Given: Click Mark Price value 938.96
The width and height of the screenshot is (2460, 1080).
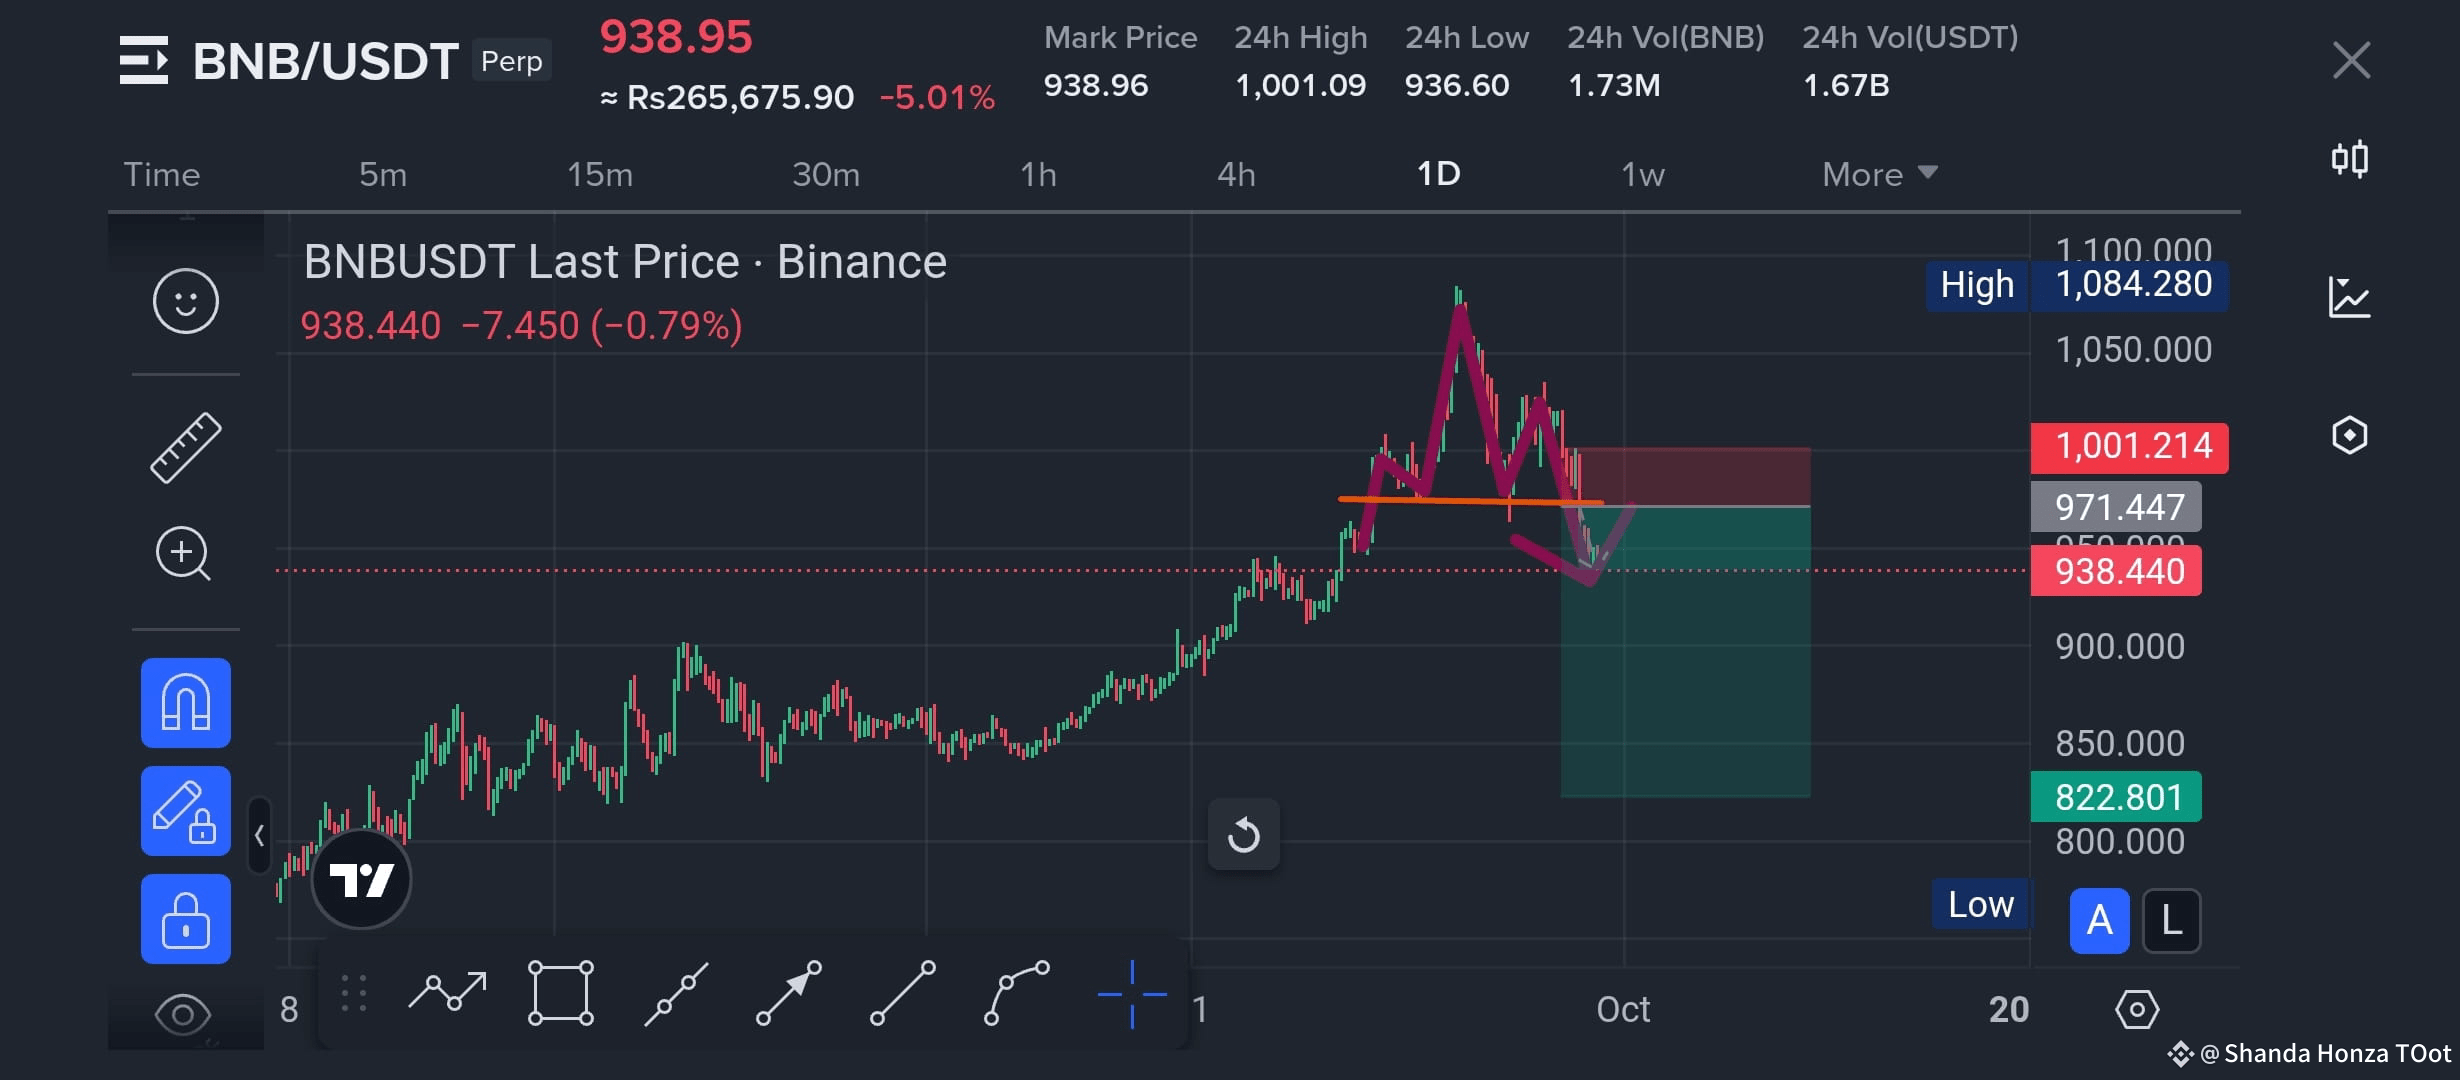Looking at the screenshot, I should (x=1096, y=86).
